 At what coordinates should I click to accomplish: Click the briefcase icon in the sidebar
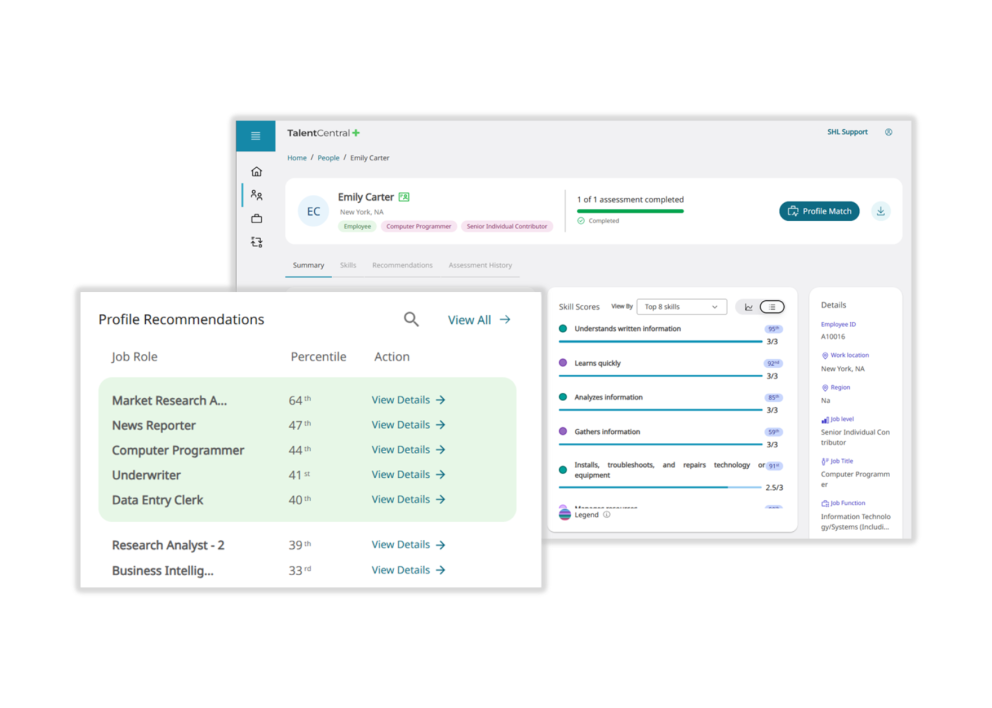[256, 218]
